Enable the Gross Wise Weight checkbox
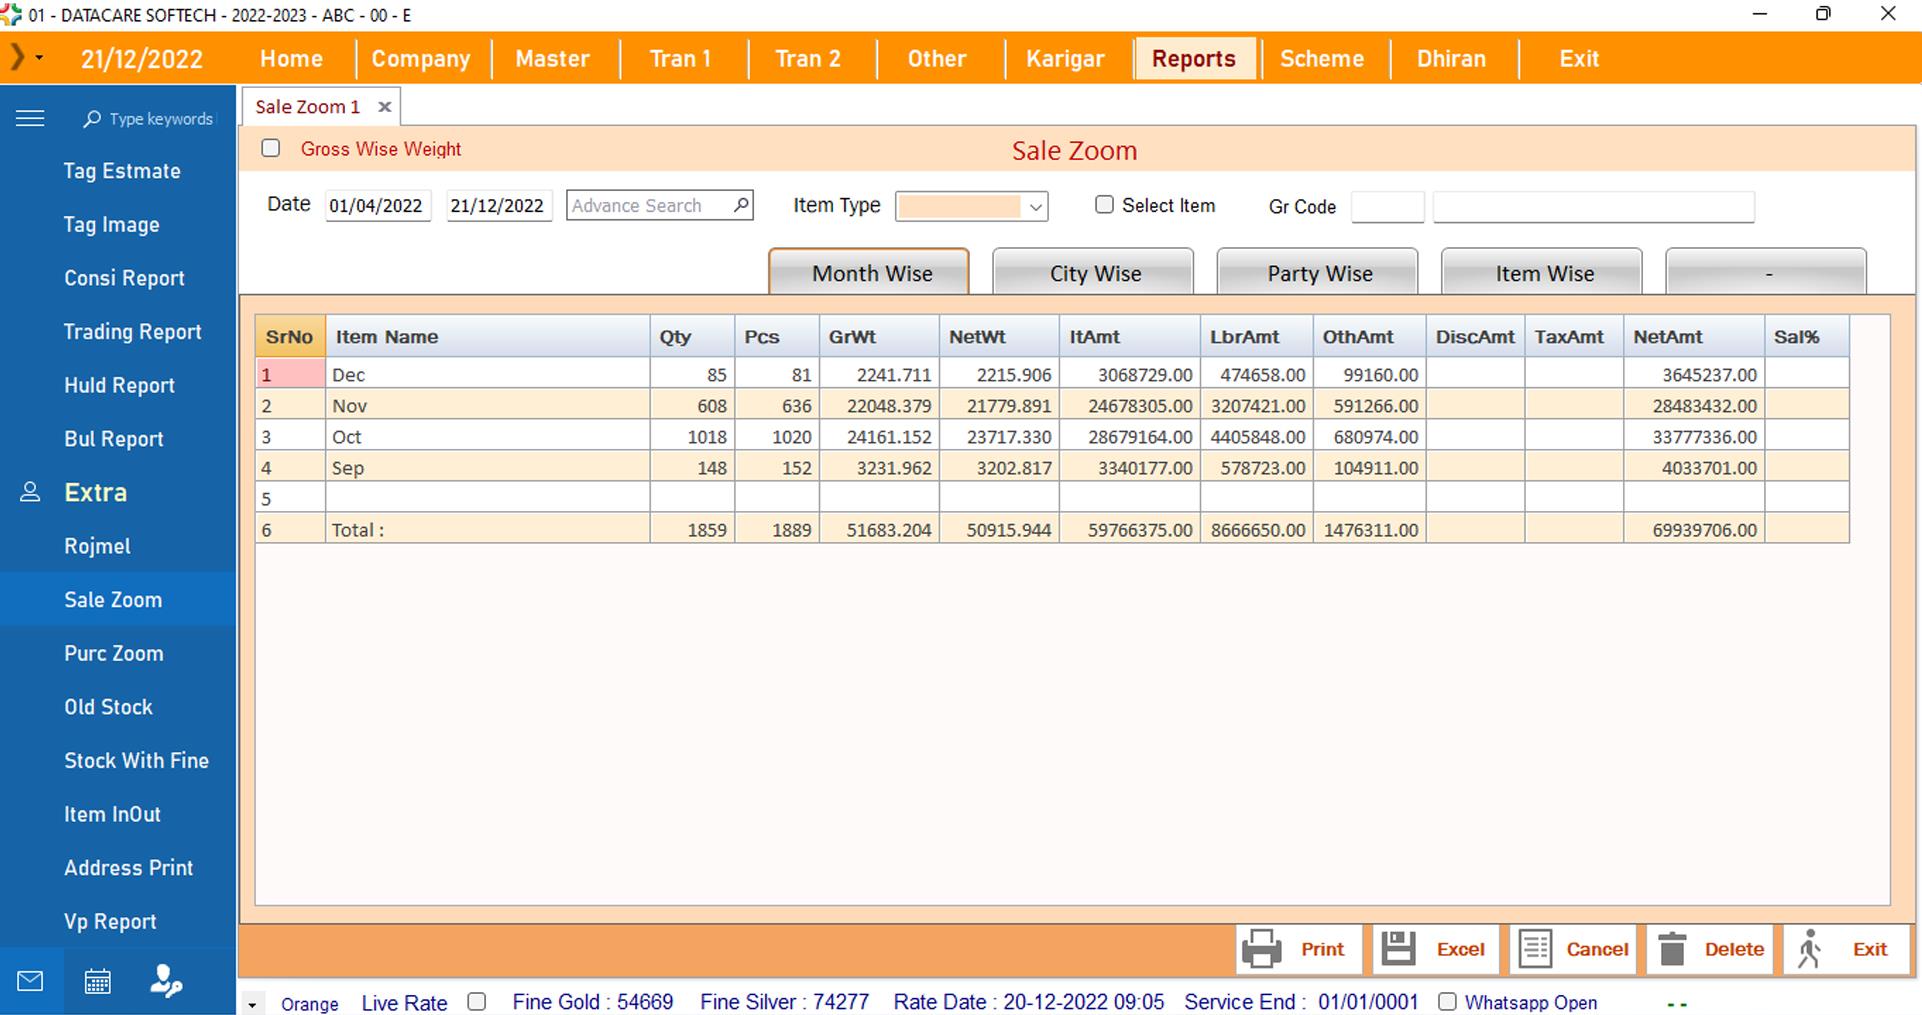The height and width of the screenshot is (1015, 1922). click(271, 149)
